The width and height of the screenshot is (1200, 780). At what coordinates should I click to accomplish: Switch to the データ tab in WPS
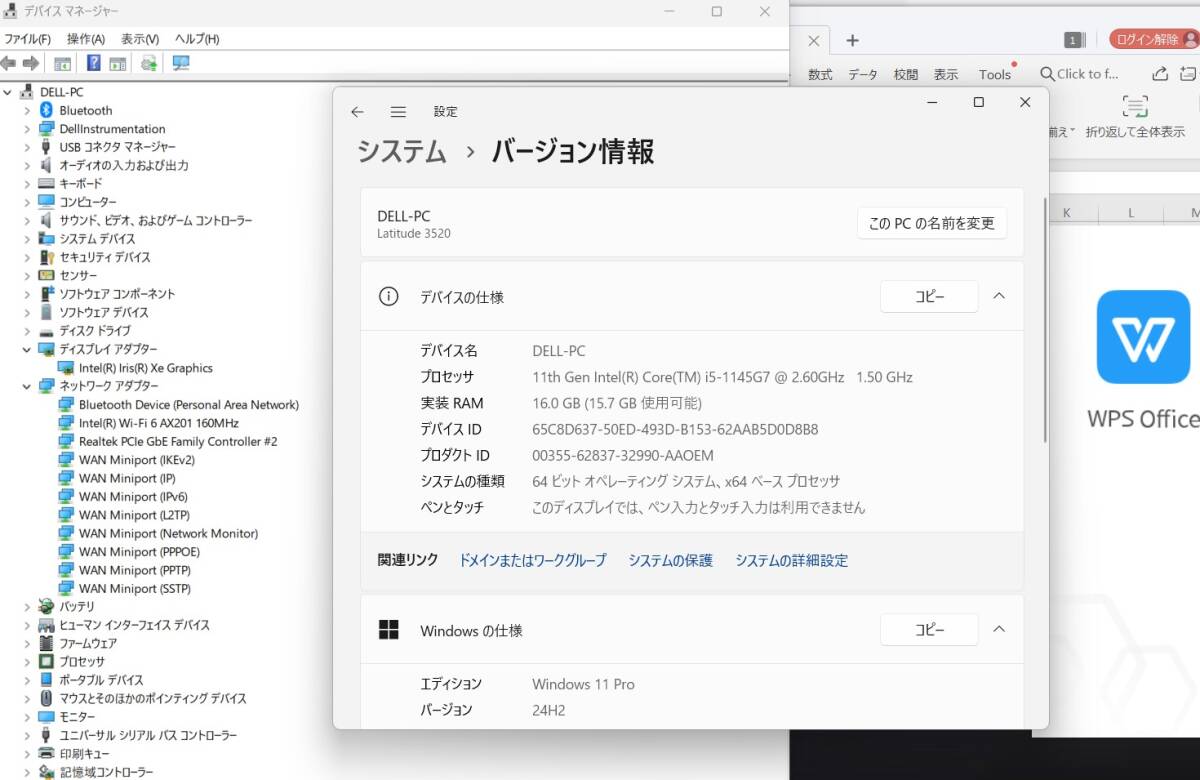coord(863,74)
